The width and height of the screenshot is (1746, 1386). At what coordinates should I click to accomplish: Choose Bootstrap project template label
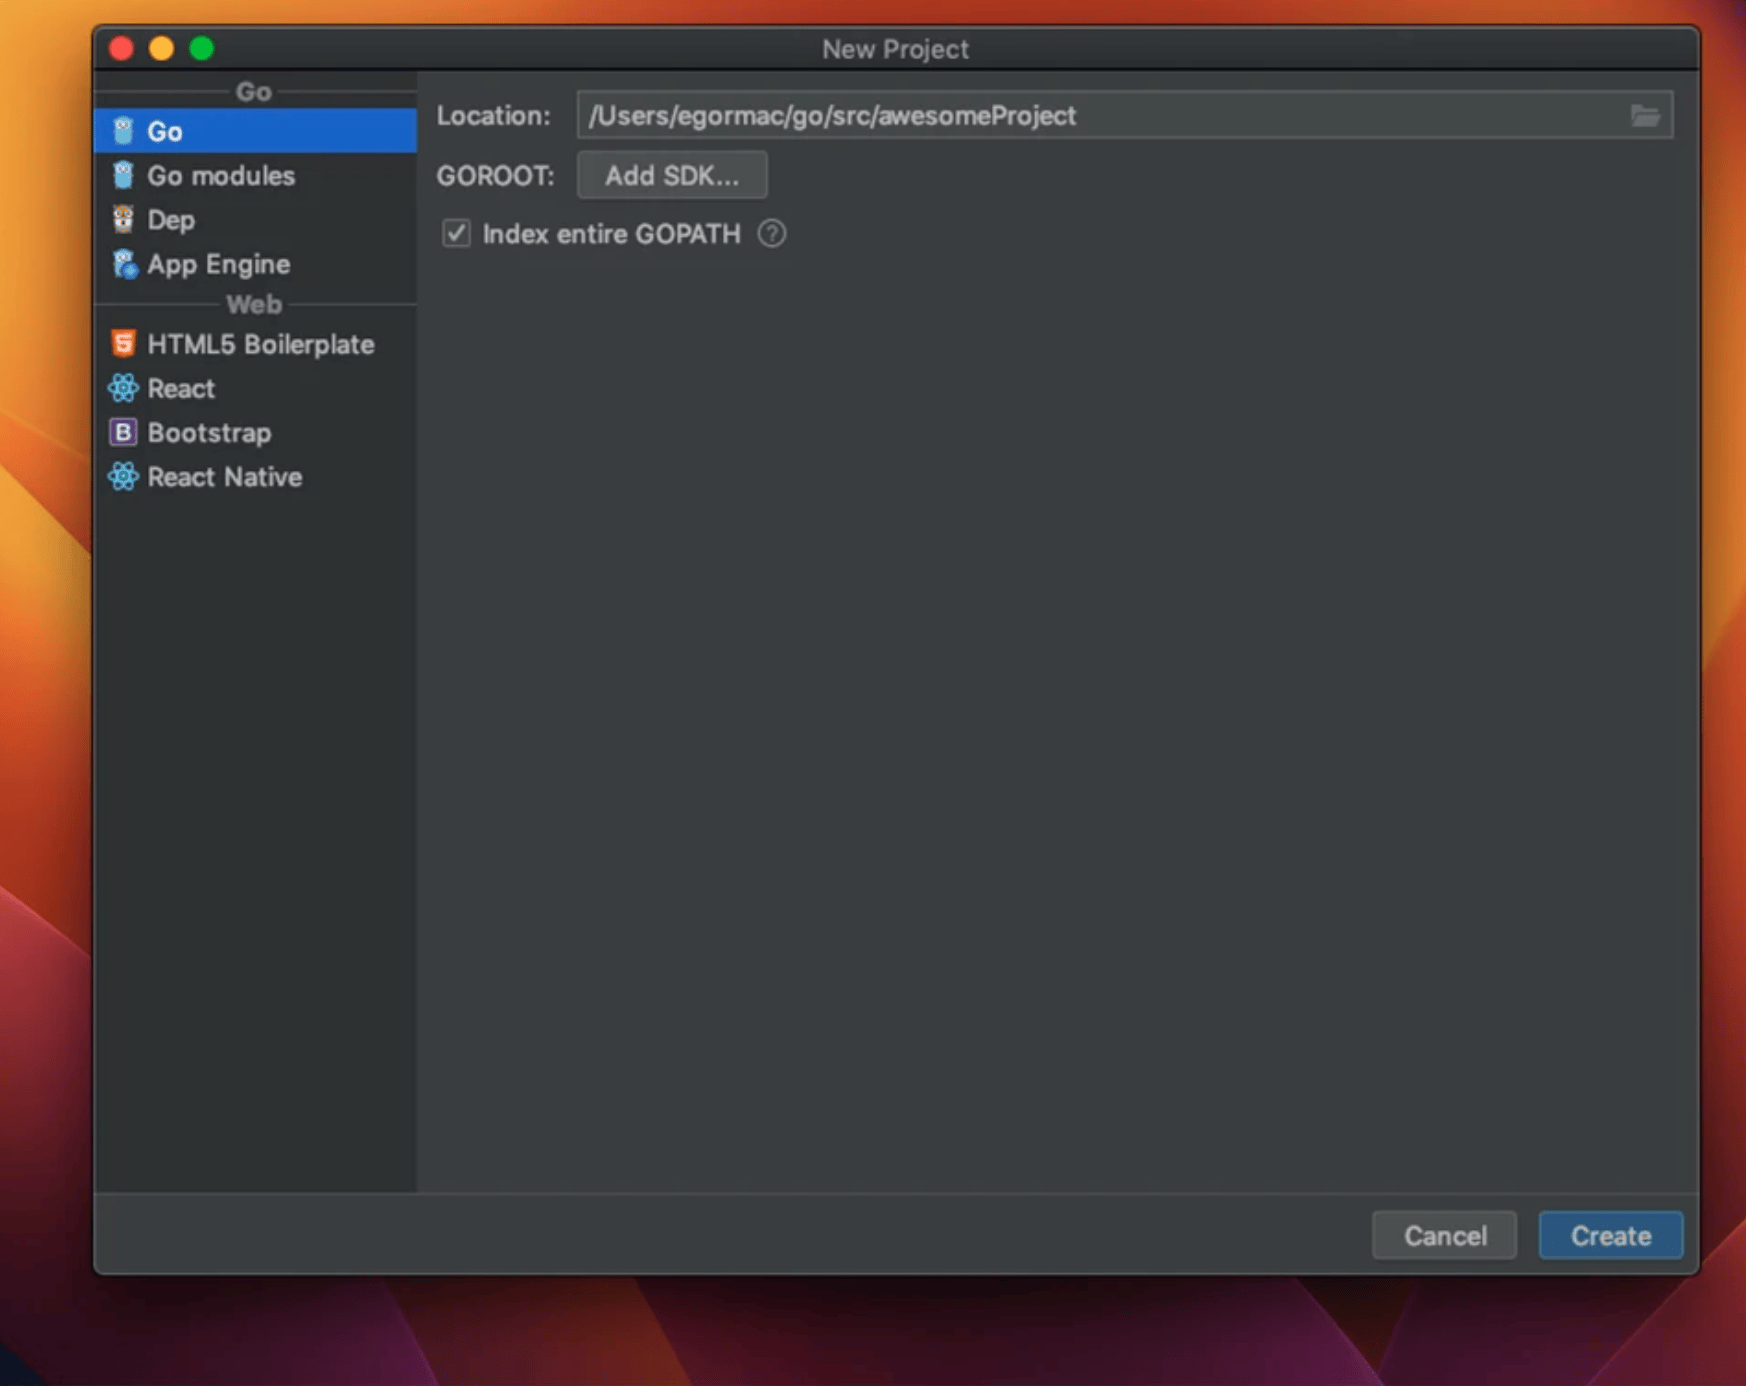[209, 433]
